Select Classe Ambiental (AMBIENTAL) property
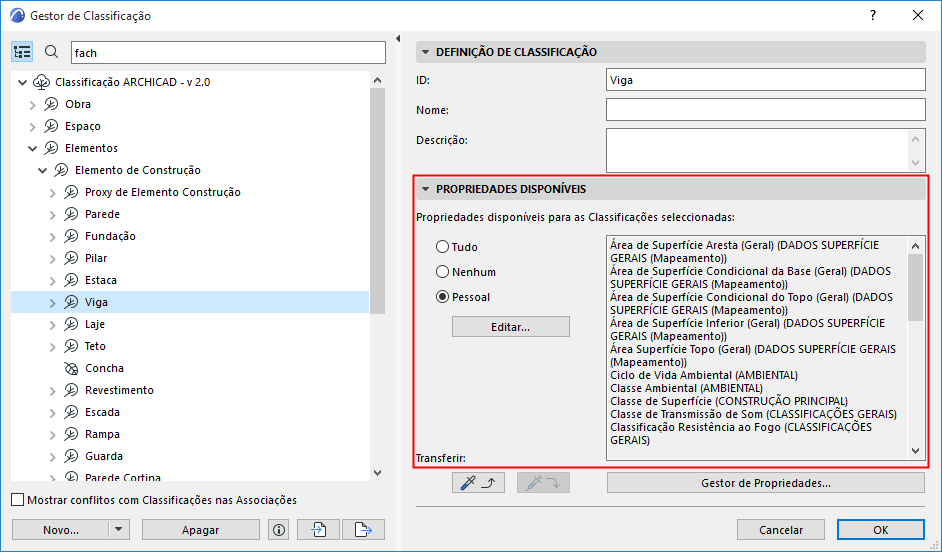The width and height of the screenshot is (942, 552). pyautogui.click(x=686, y=389)
